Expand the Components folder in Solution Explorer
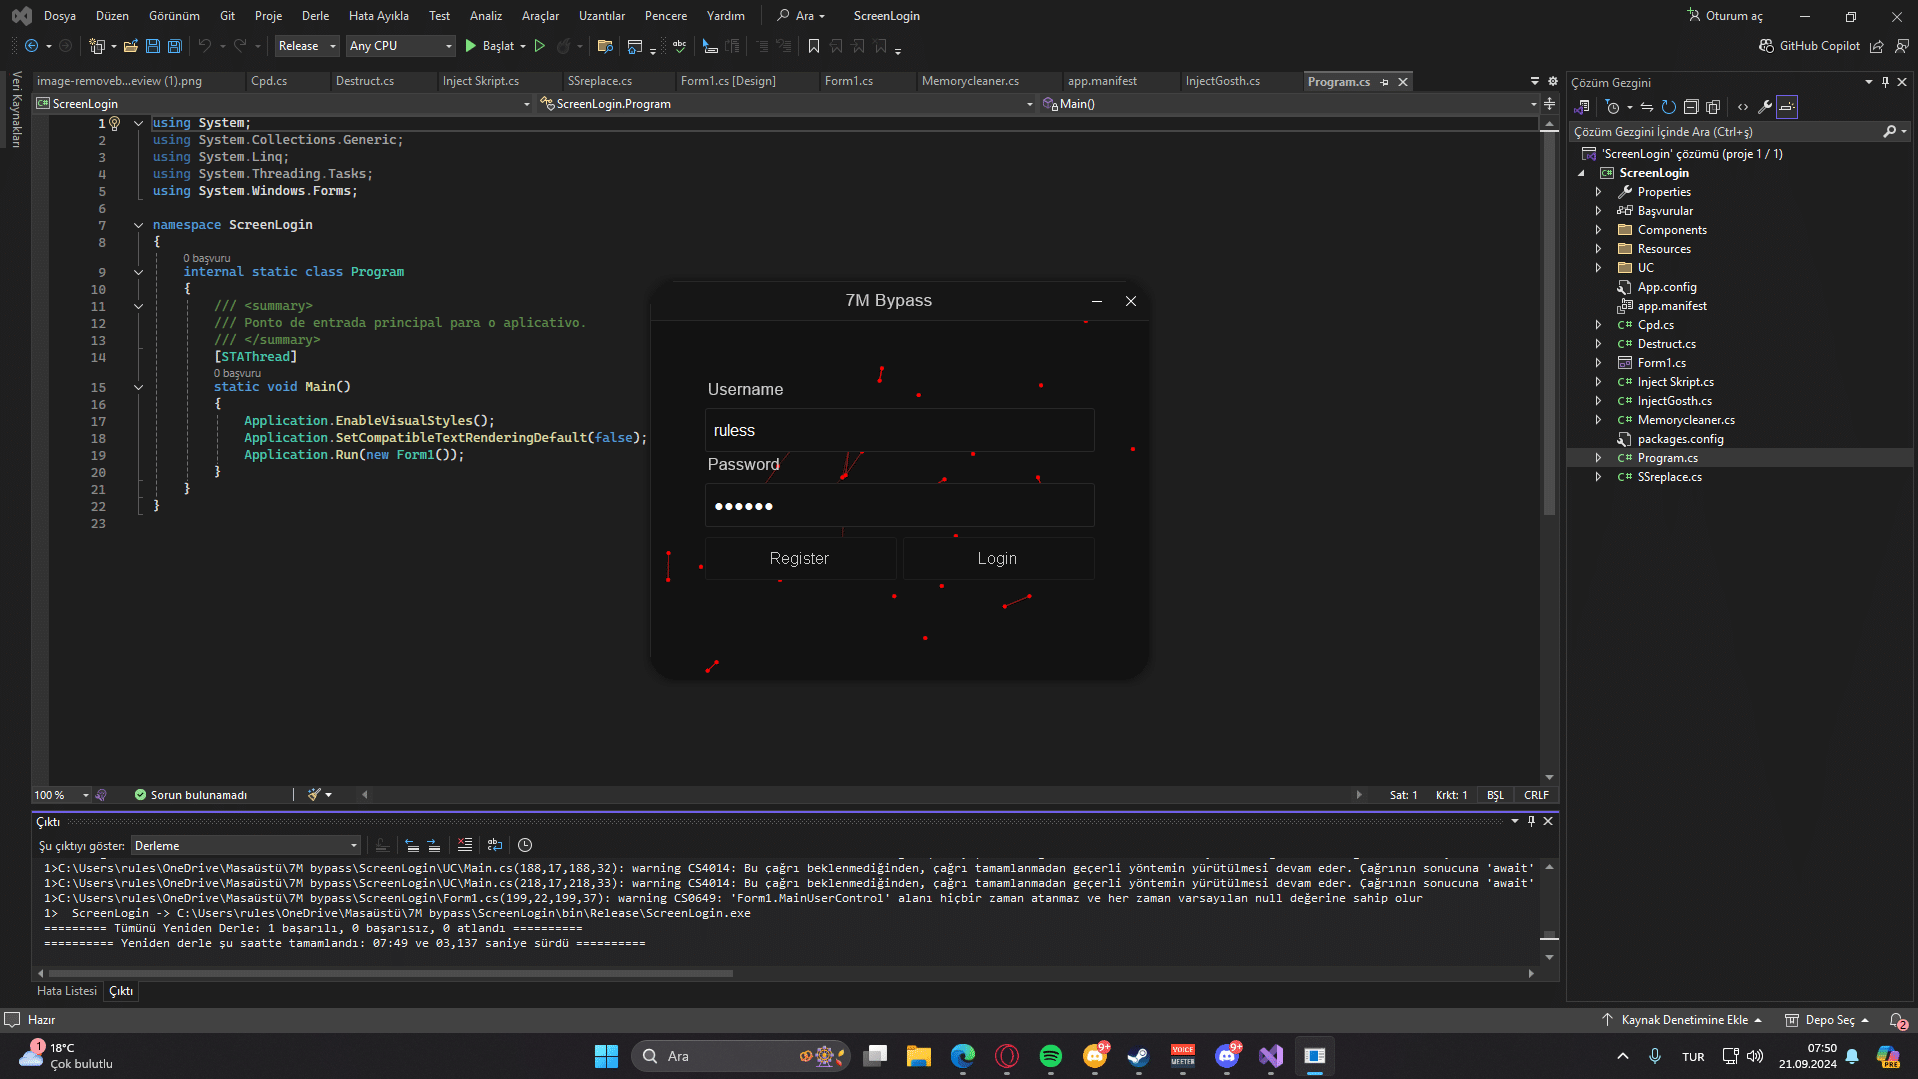 click(x=1598, y=230)
